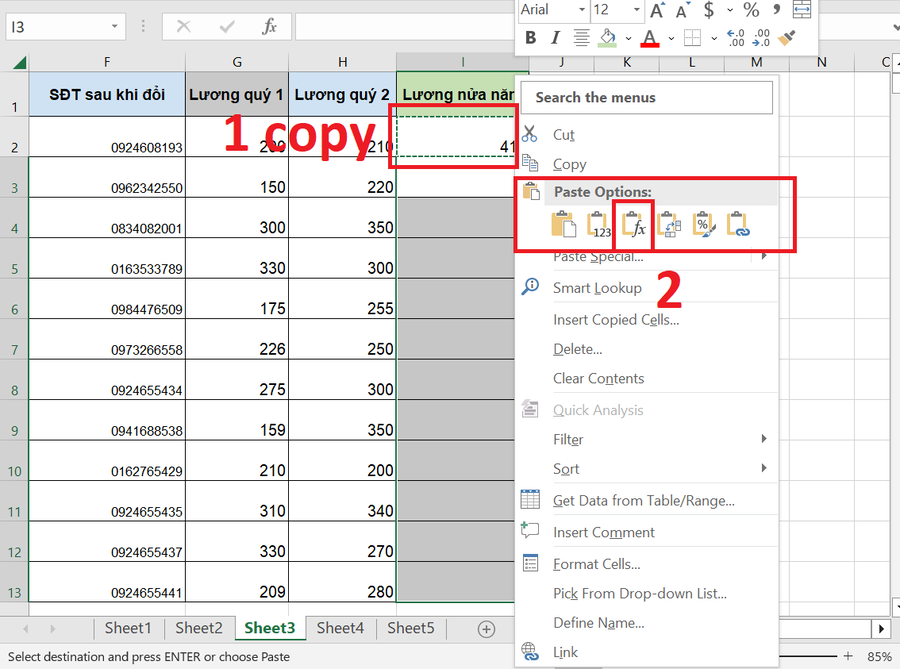The height and width of the screenshot is (669, 900).
Task: Apply Accounting dollar number format
Action: click(x=709, y=10)
